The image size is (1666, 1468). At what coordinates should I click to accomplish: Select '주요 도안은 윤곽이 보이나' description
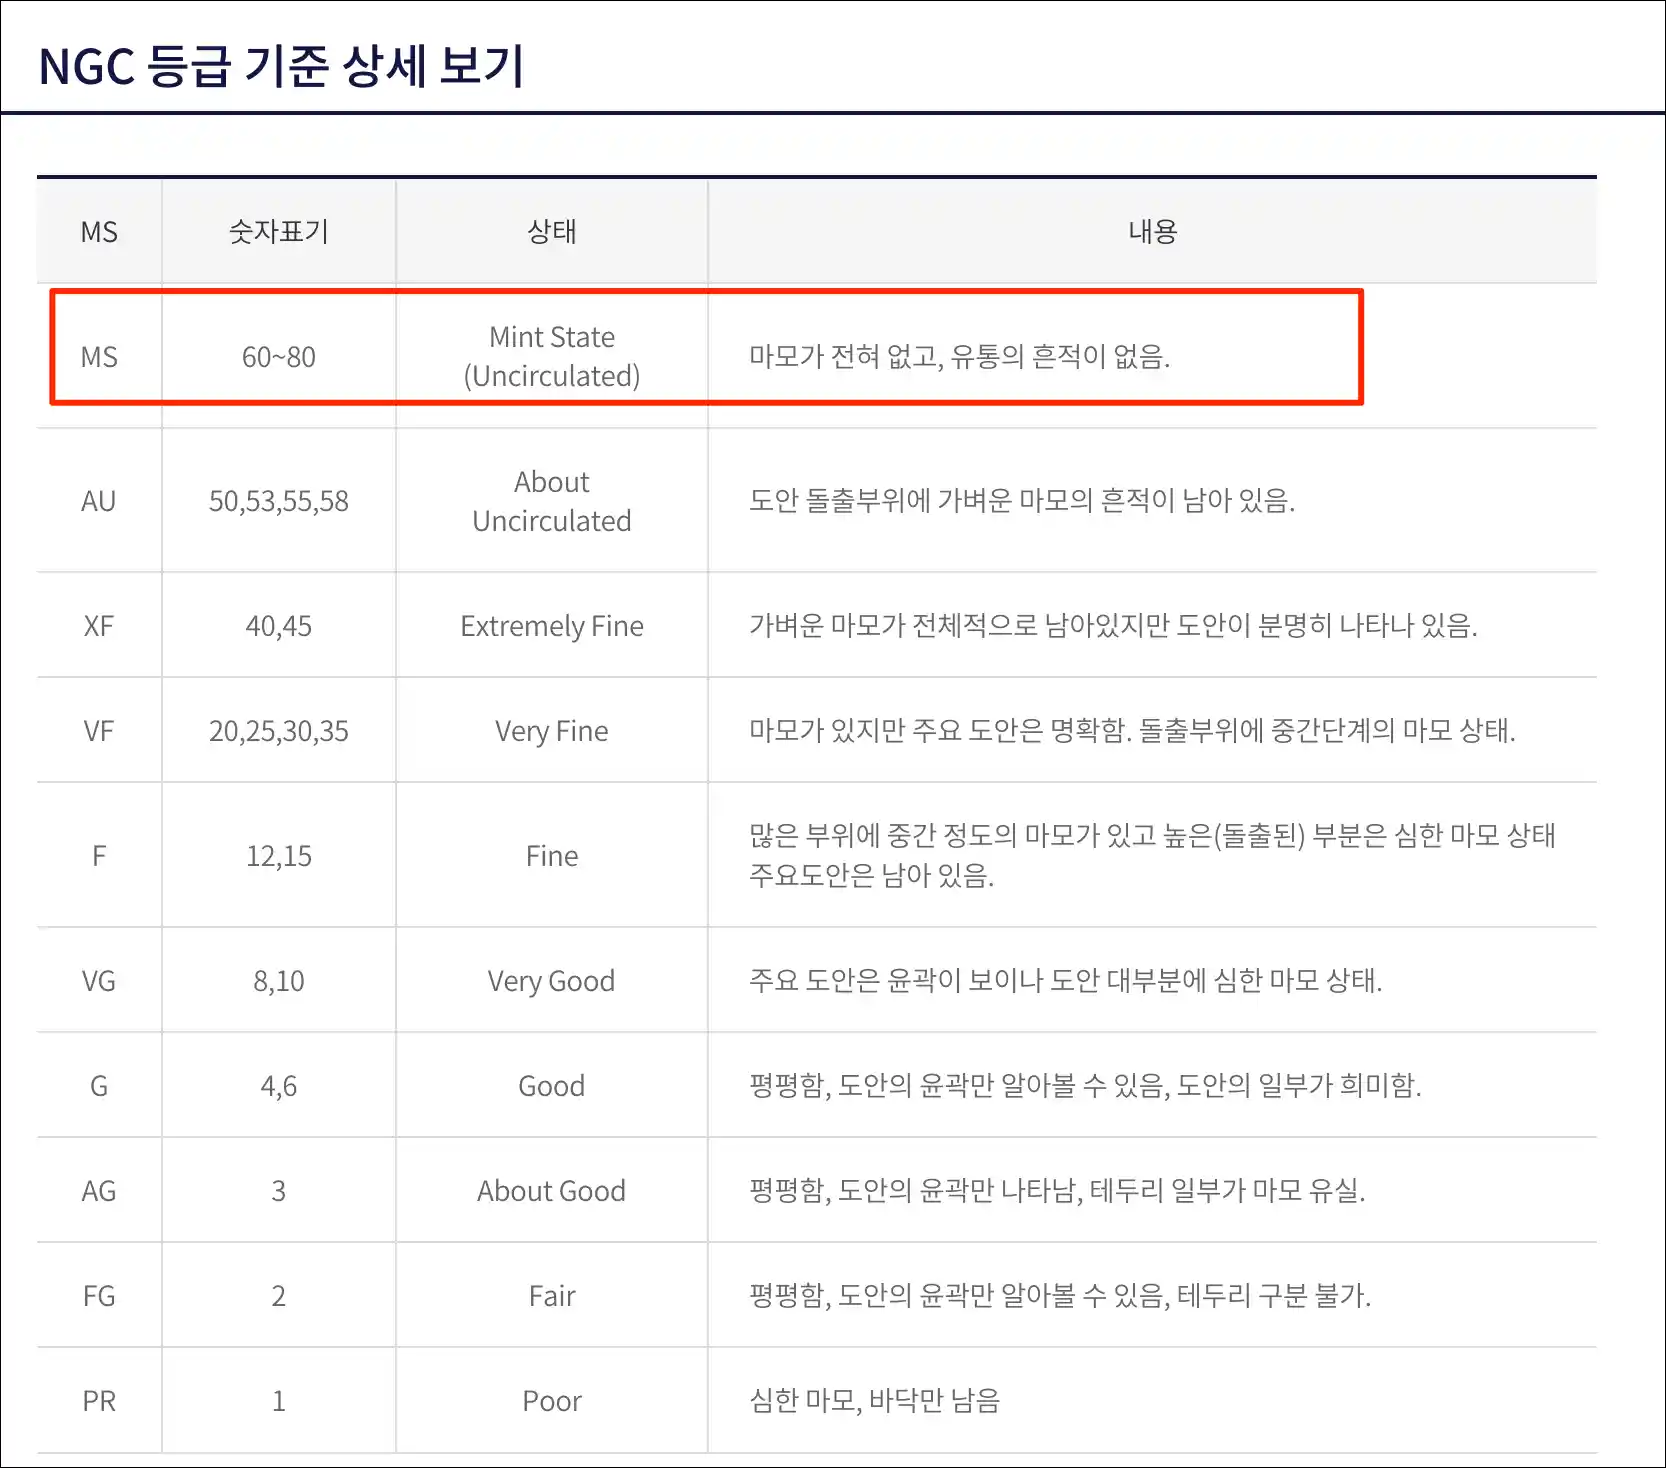point(1066,980)
